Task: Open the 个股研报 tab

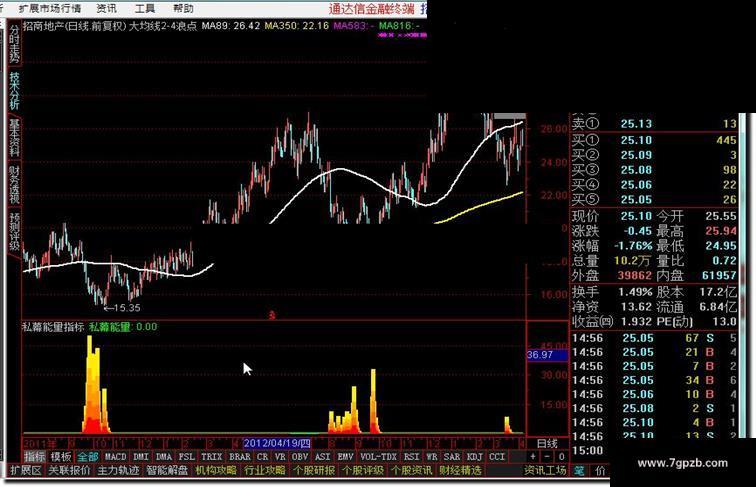Action: click(x=313, y=470)
